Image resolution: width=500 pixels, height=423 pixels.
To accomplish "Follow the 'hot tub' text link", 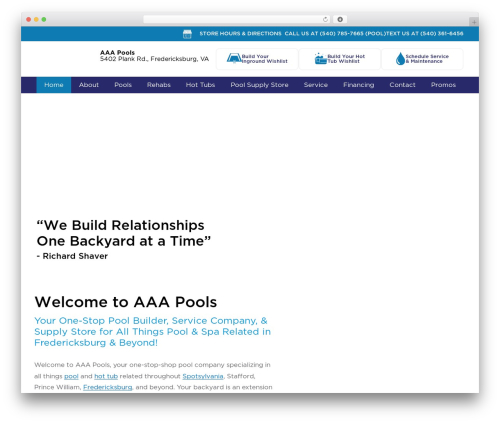I will (106, 376).
